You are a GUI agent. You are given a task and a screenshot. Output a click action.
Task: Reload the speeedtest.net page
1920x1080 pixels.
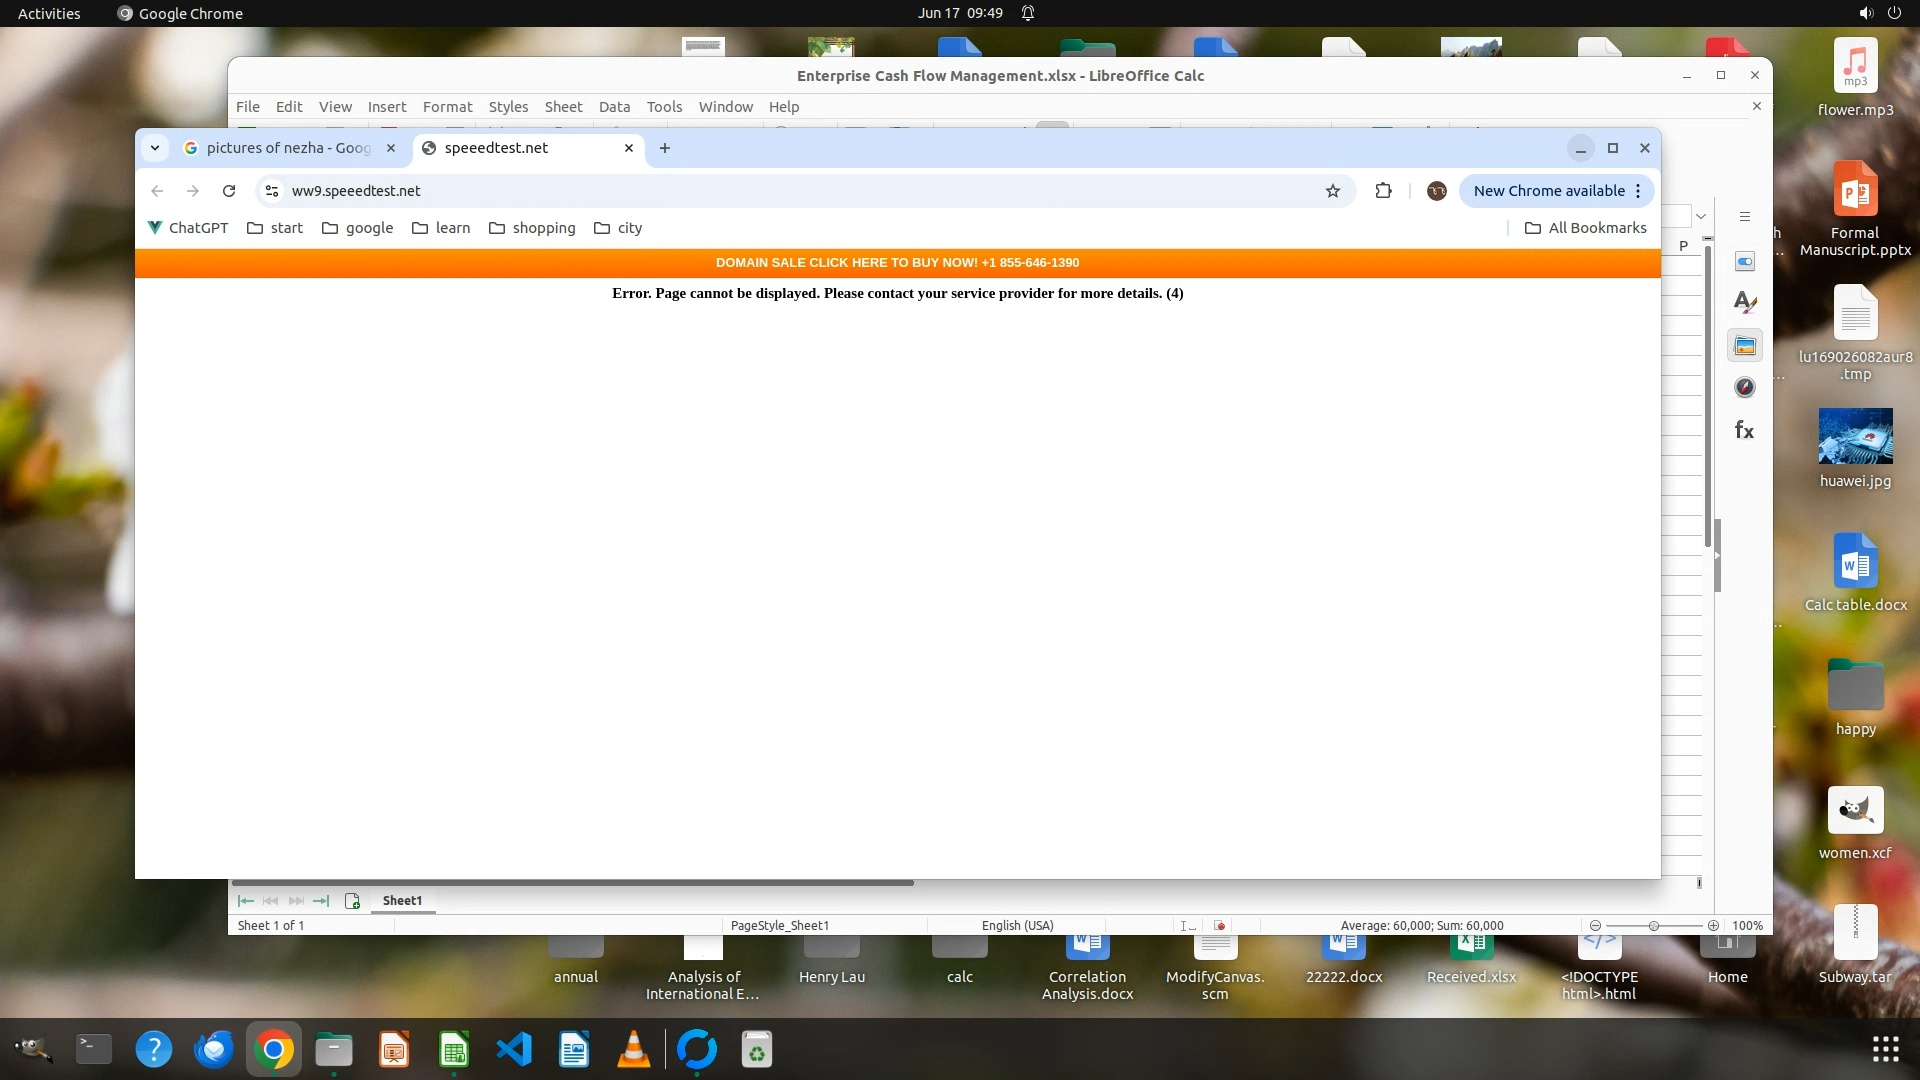[x=229, y=191]
